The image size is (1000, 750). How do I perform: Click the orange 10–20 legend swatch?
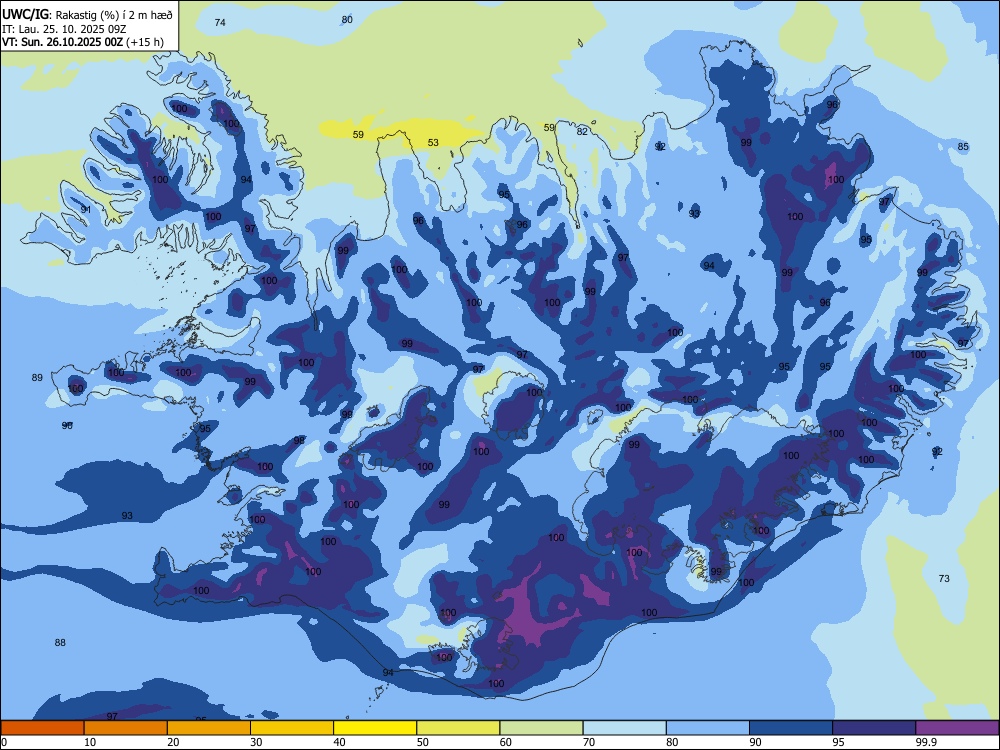126,728
